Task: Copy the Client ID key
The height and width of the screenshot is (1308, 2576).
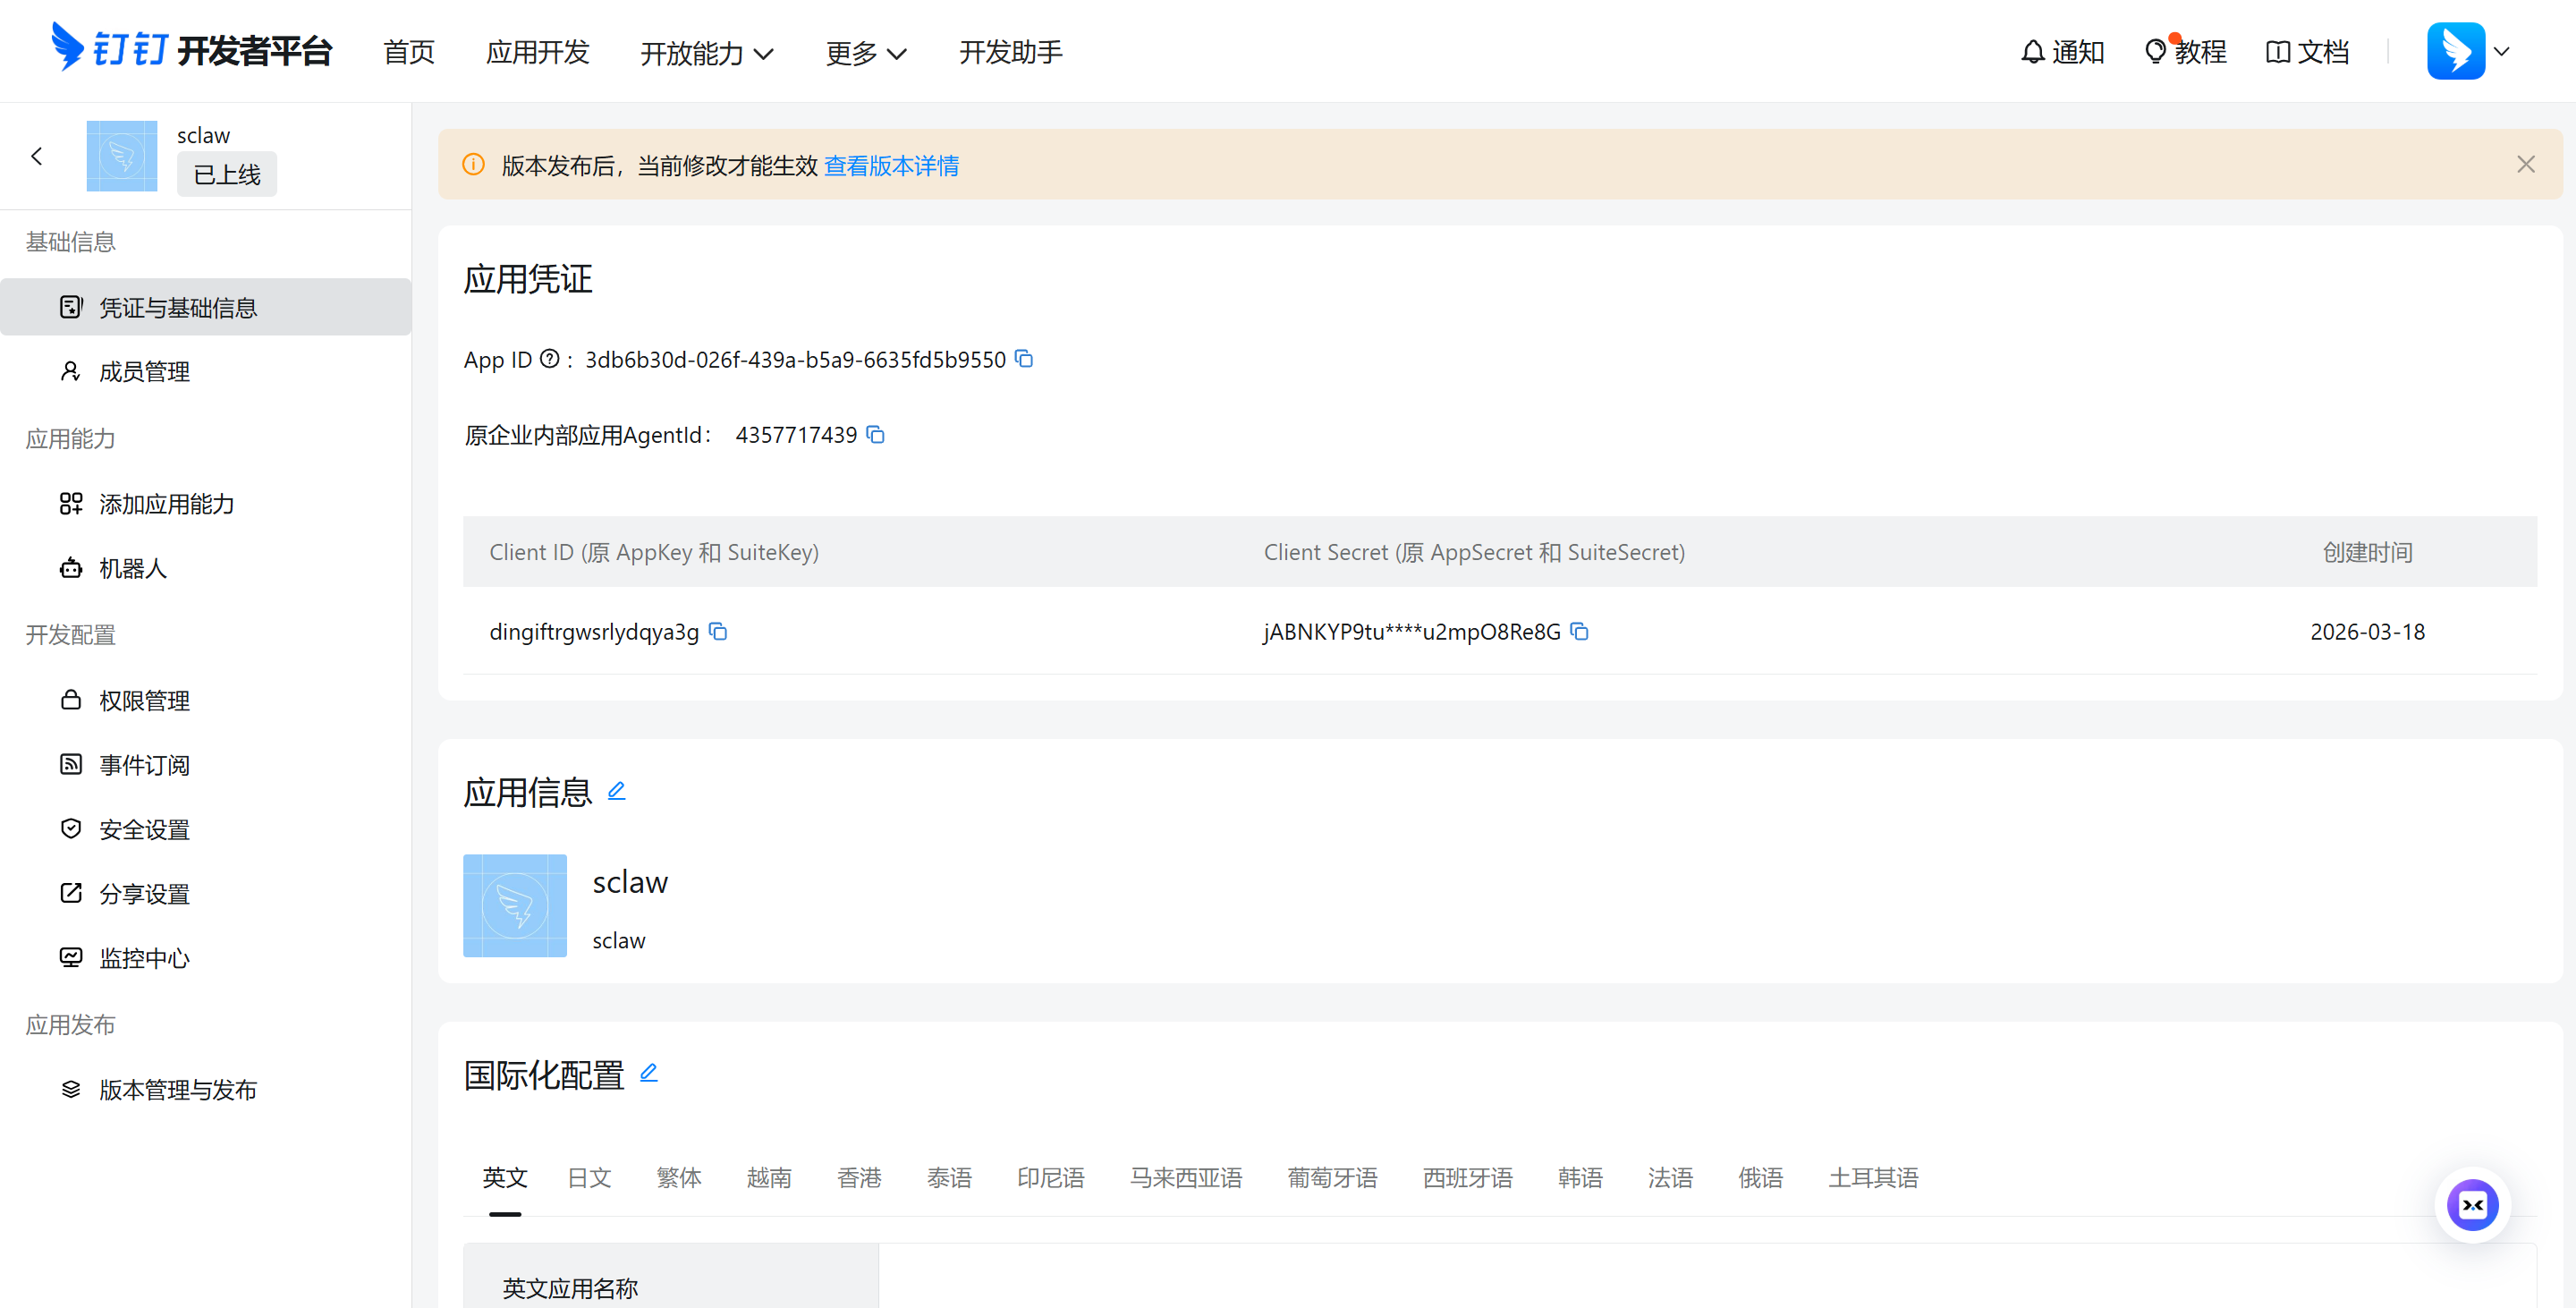Action: click(x=717, y=631)
